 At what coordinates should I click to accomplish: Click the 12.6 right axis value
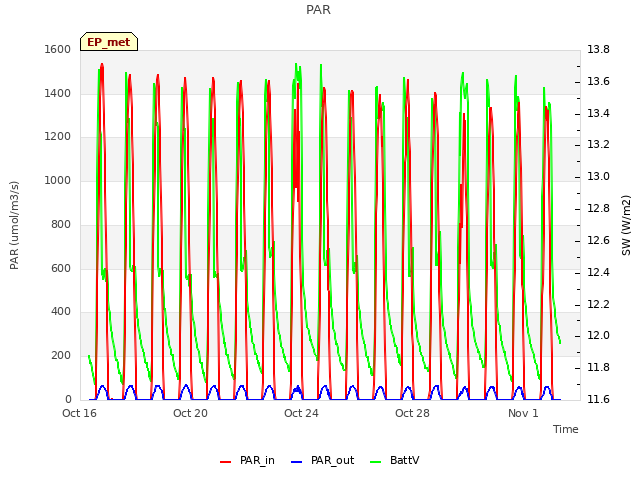pos(598,240)
